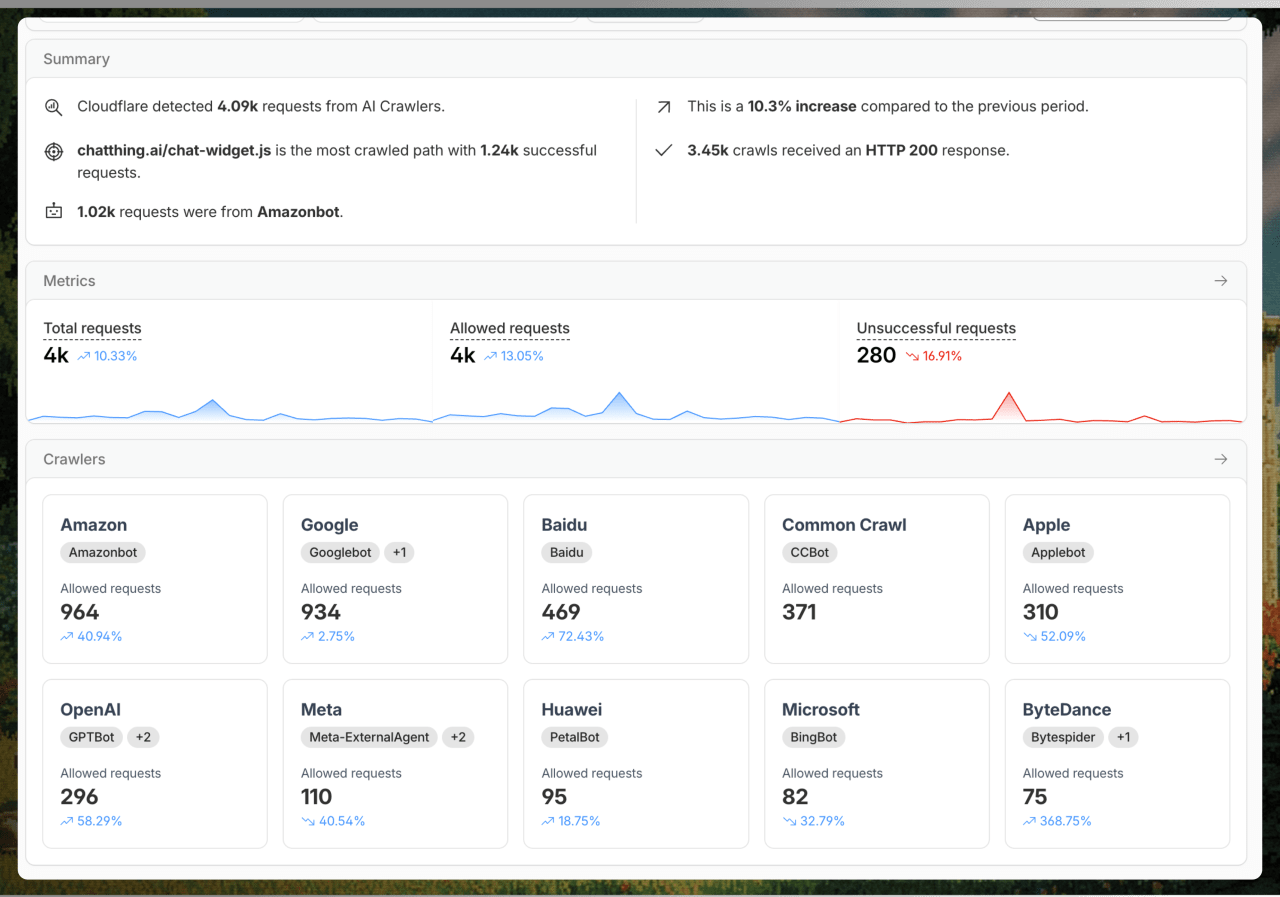Click the trend icon beside 58.29% on OpenAI
The width and height of the screenshot is (1280, 897).
(67, 821)
